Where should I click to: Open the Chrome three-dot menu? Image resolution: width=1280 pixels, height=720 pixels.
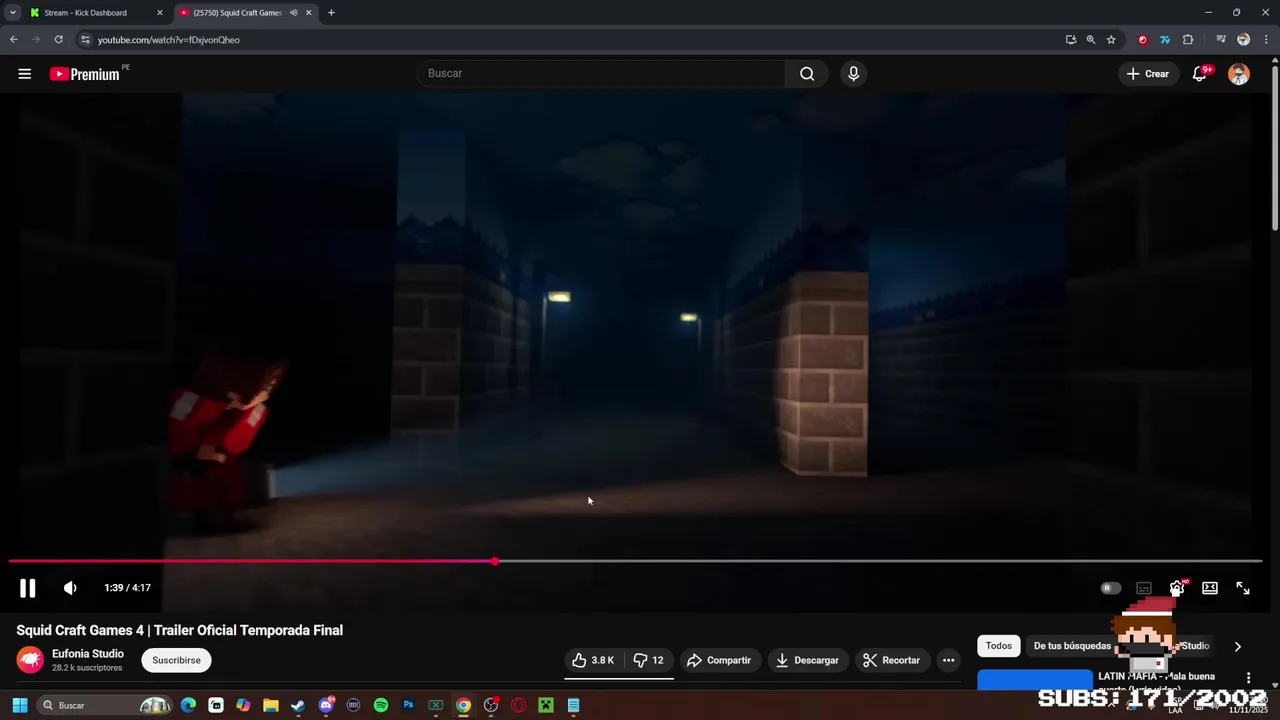(1266, 40)
